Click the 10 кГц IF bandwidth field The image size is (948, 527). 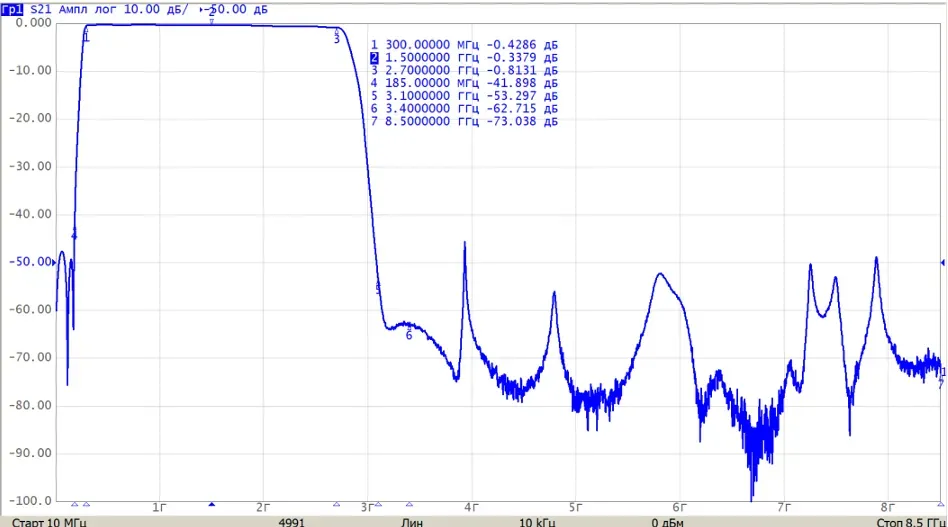(x=537, y=522)
